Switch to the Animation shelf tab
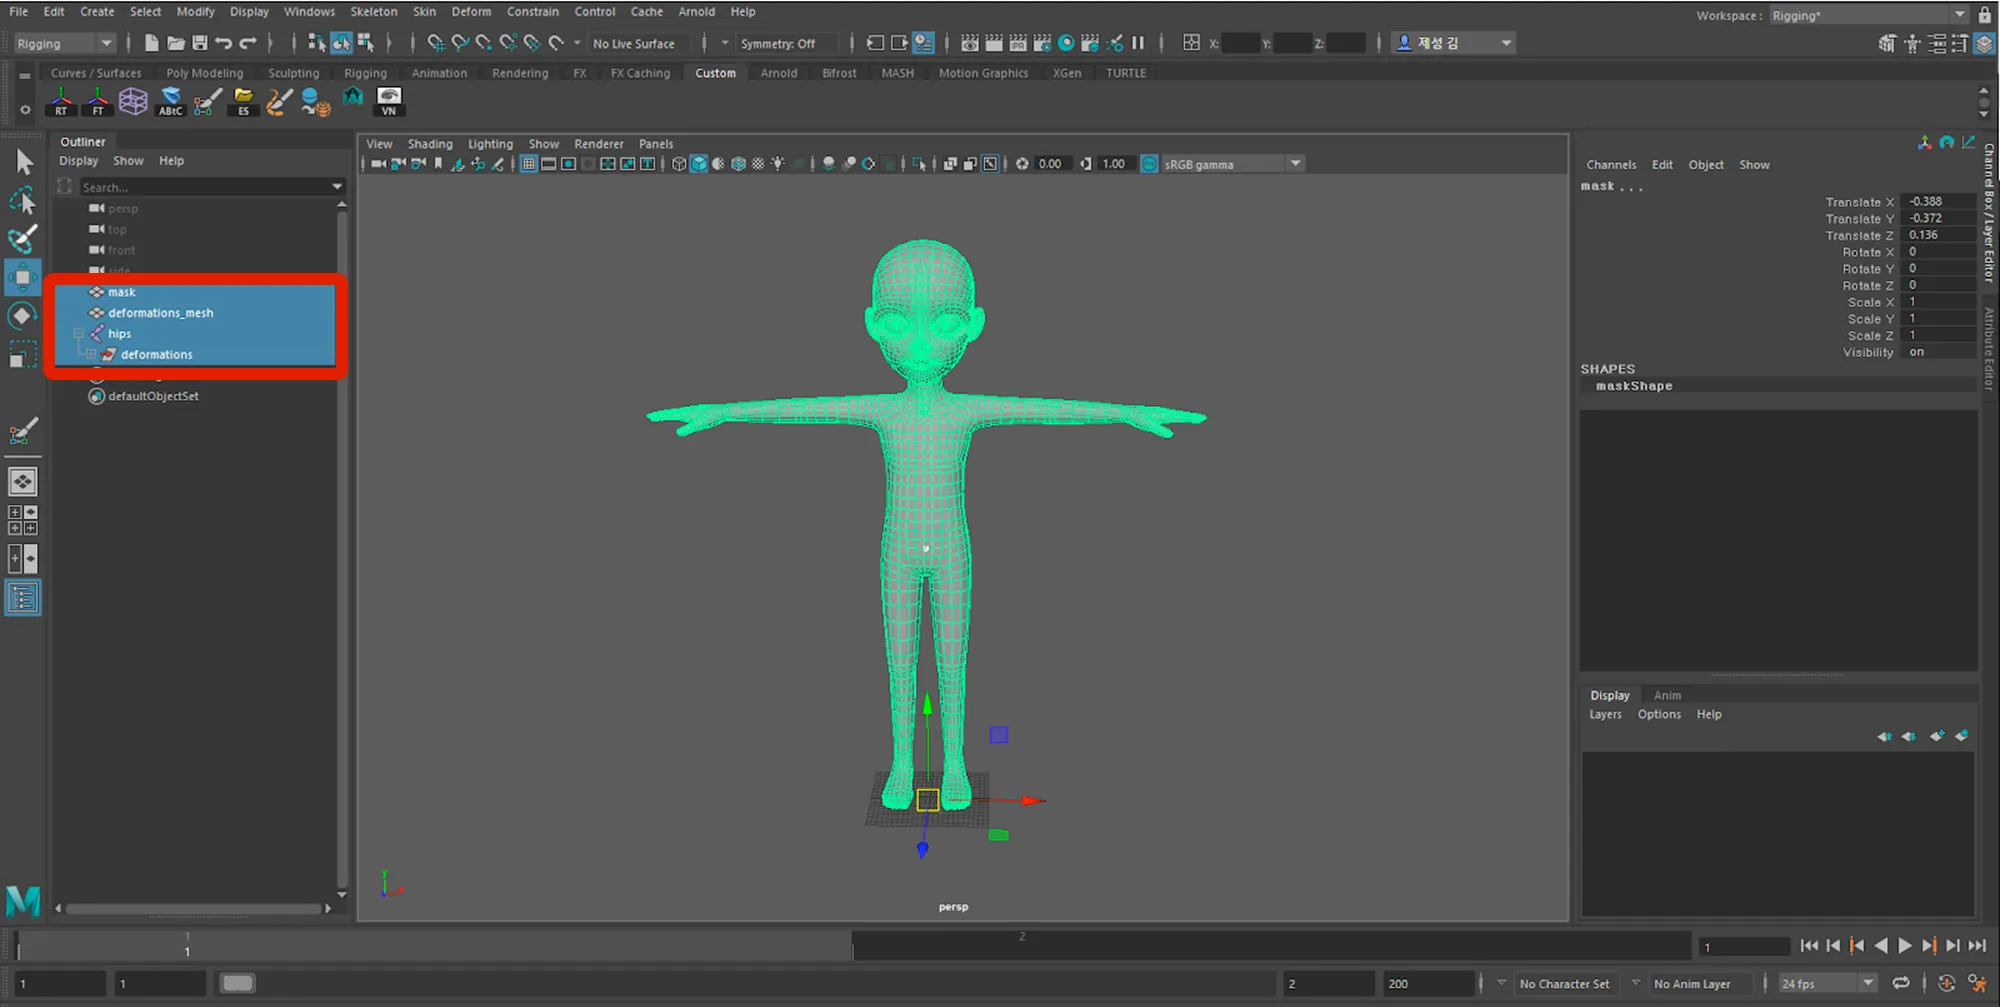The width and height of the screenshot is (2000, 1007). pos(439,73)
